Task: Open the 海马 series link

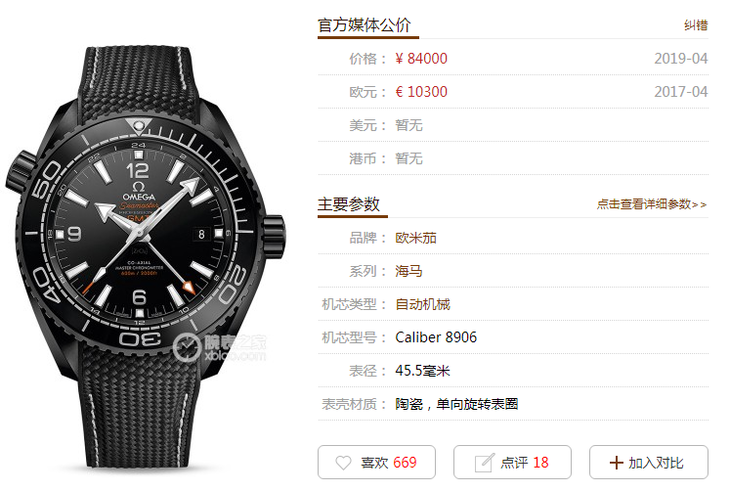Action: click(x=409, y=271)
